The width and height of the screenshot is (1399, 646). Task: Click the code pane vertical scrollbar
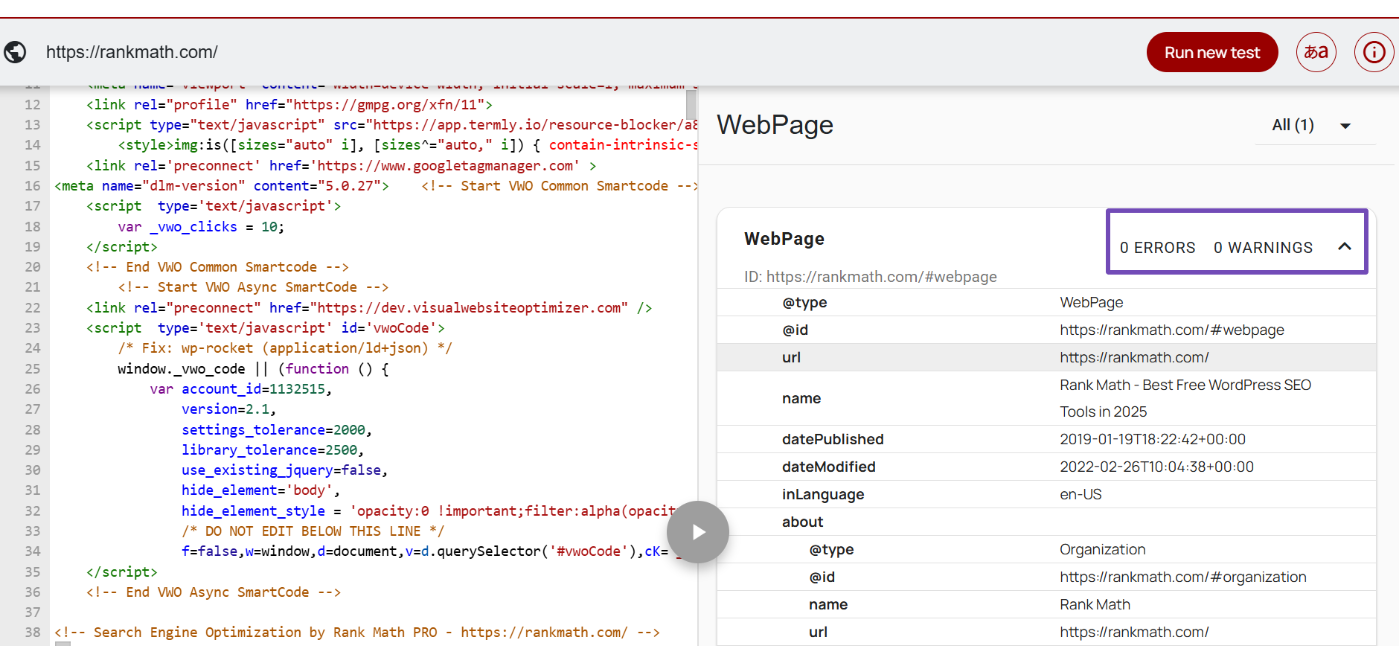(691, 104)
